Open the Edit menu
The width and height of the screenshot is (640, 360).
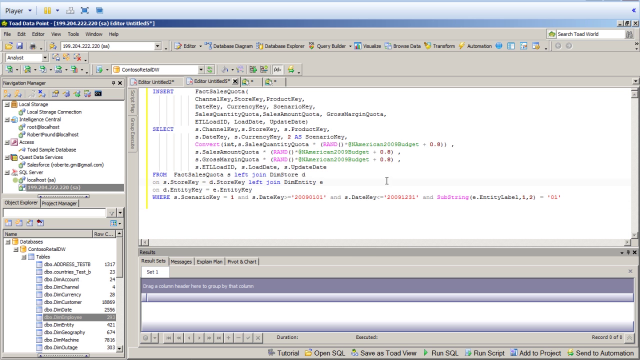tap(21, 34)
